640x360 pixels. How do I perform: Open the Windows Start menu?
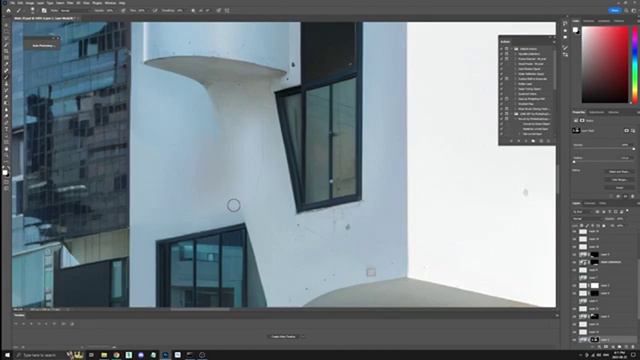click(7, 355)
